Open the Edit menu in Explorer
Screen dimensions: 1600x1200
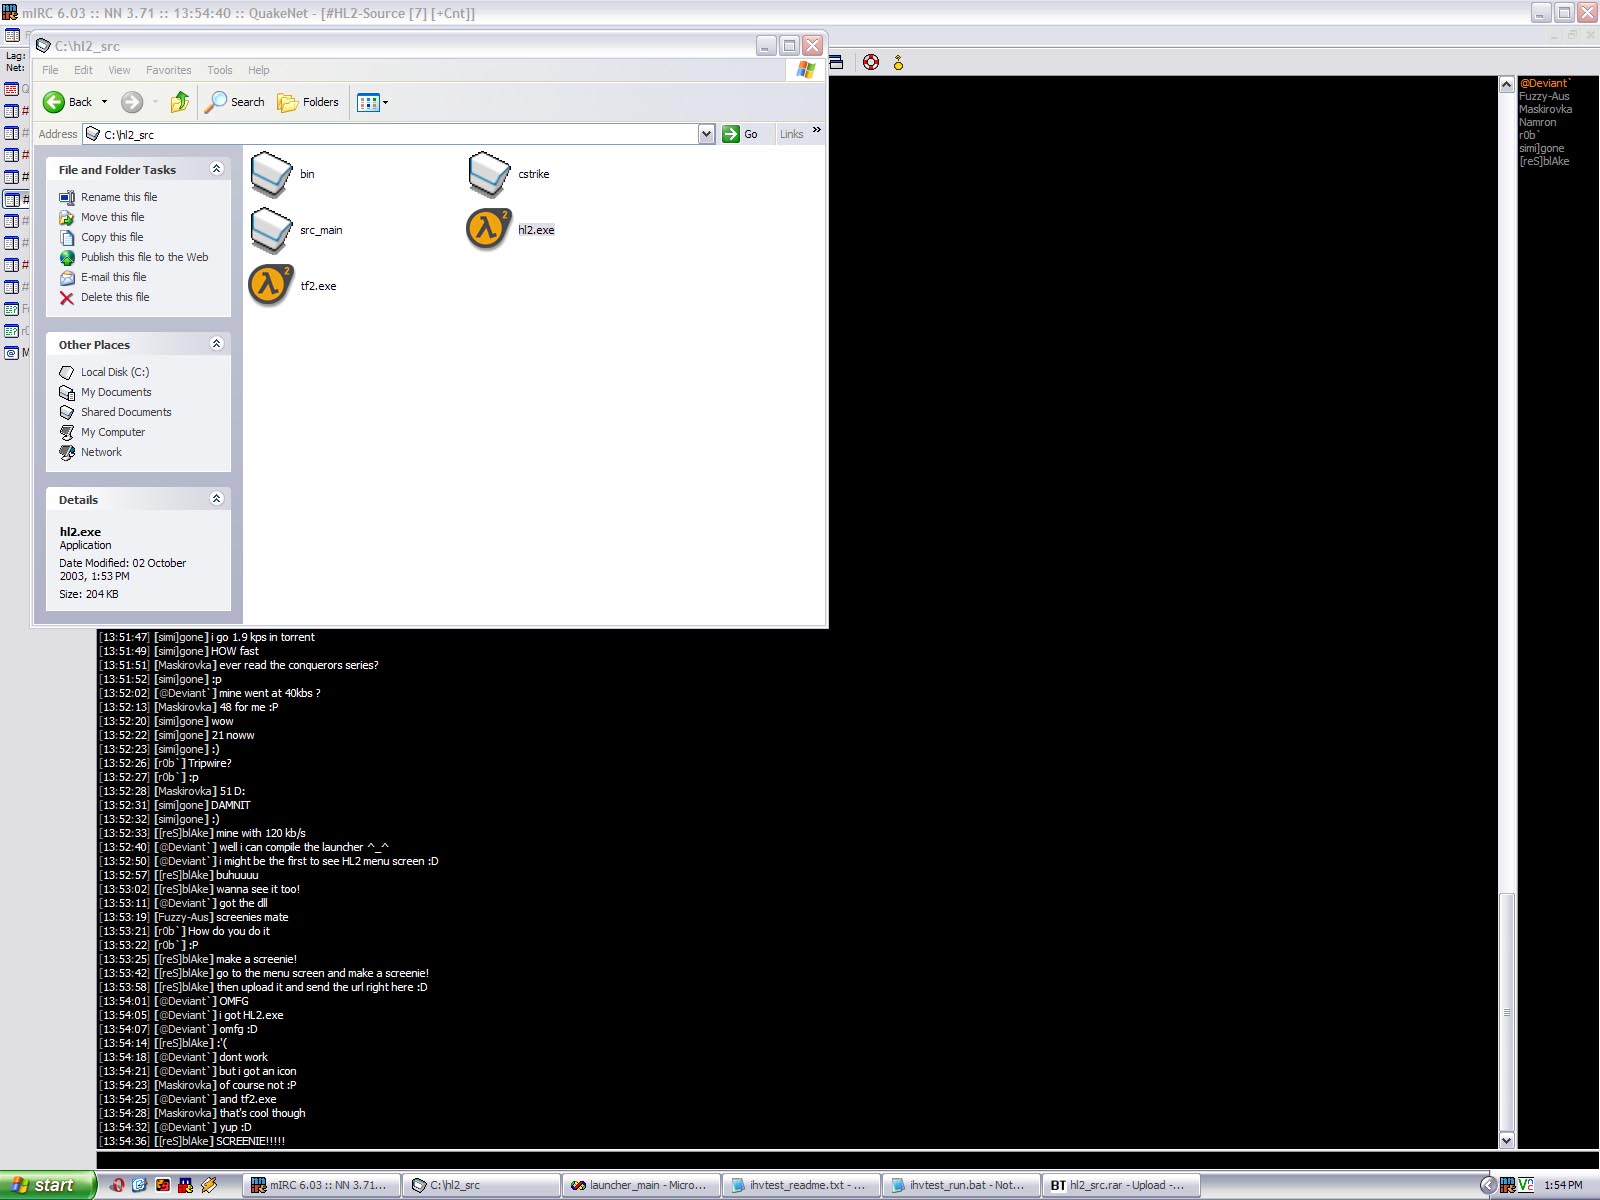click(83, 70)
